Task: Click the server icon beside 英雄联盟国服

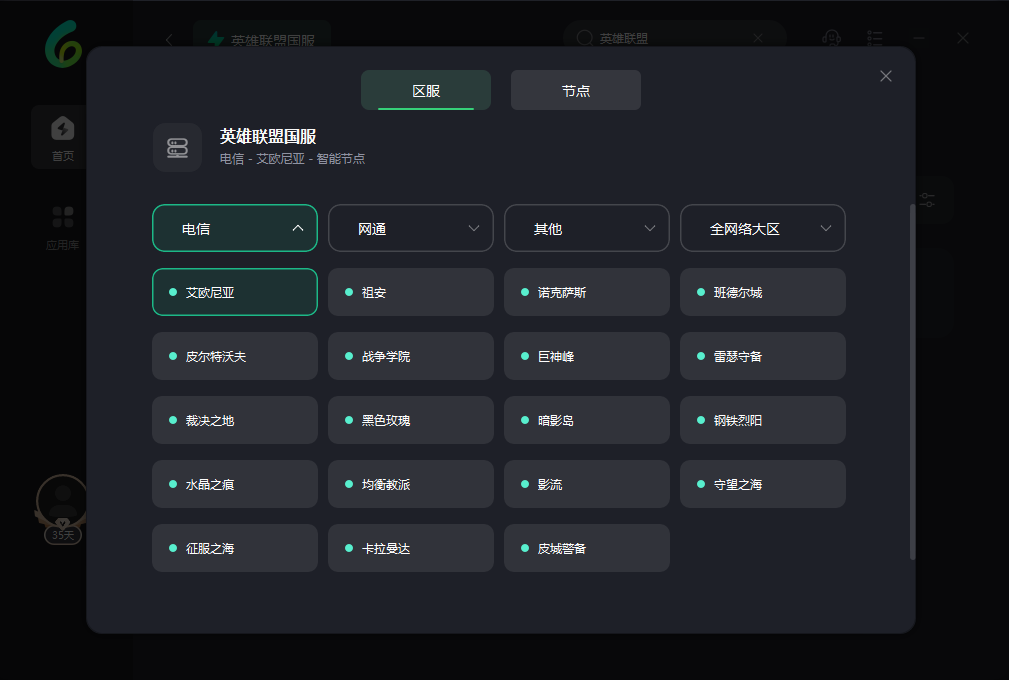Action: [x=177, y=148]
